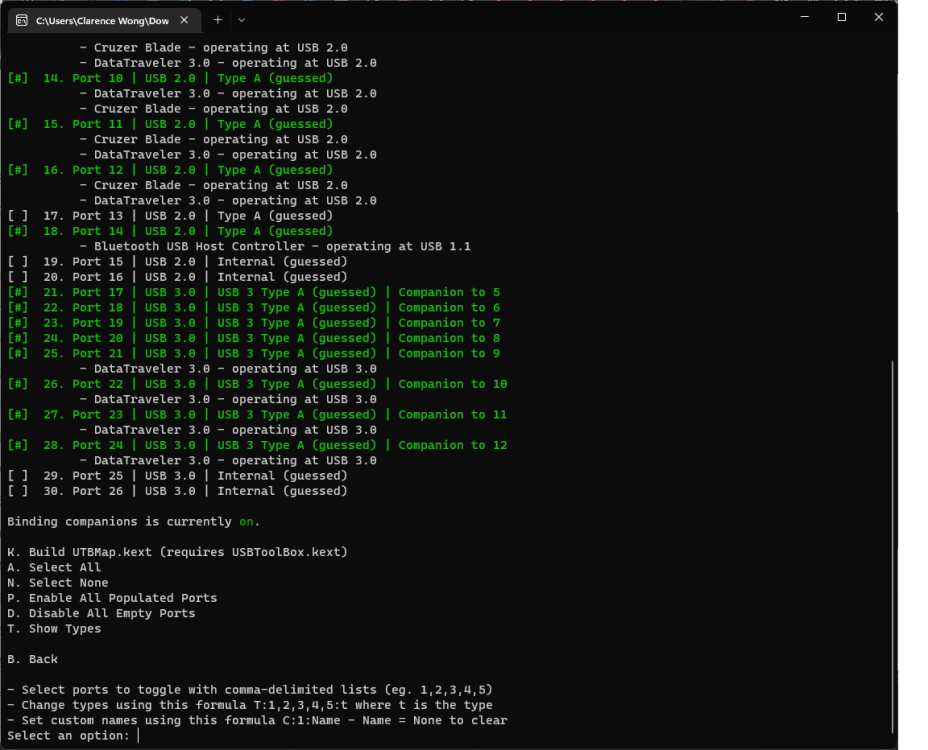Click the 'A. Select All' option line

coord(54,568)
